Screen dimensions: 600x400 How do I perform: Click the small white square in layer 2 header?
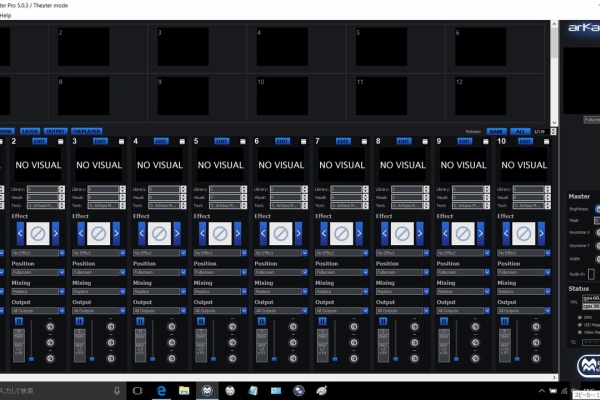pyautogui.click(x=60, y=142)
